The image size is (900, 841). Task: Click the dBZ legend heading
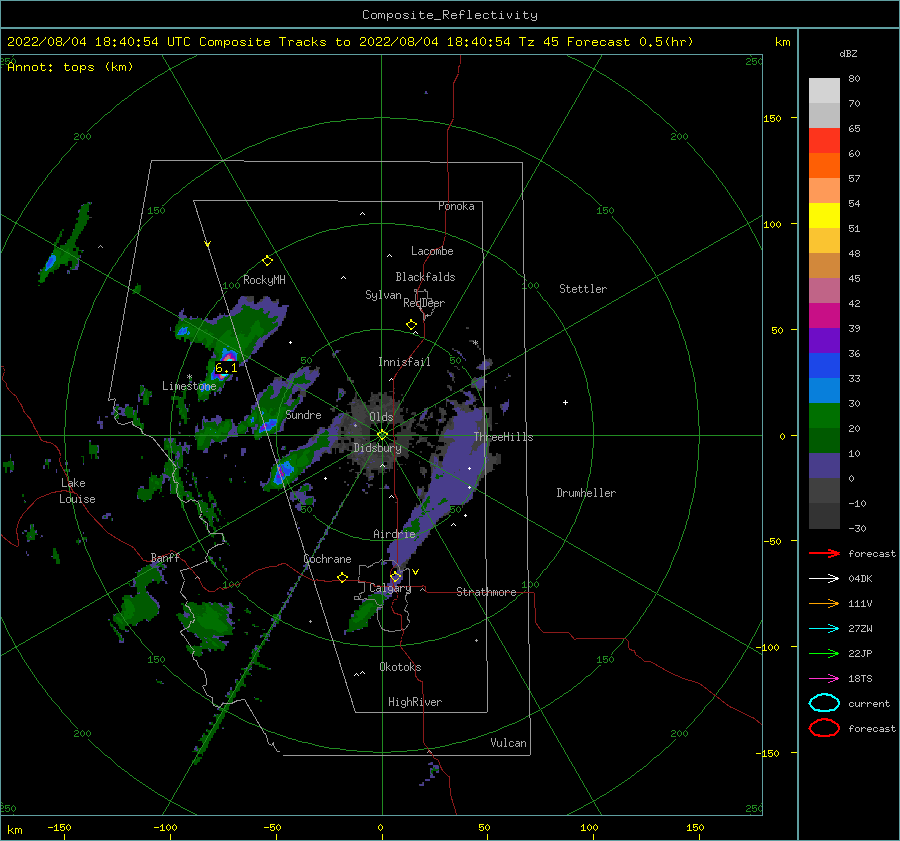848,53
